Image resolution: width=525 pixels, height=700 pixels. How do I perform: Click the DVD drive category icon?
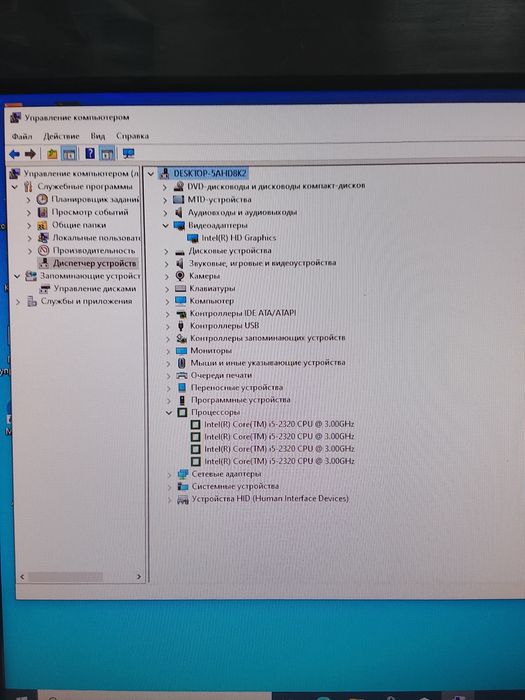coord(178,186)
